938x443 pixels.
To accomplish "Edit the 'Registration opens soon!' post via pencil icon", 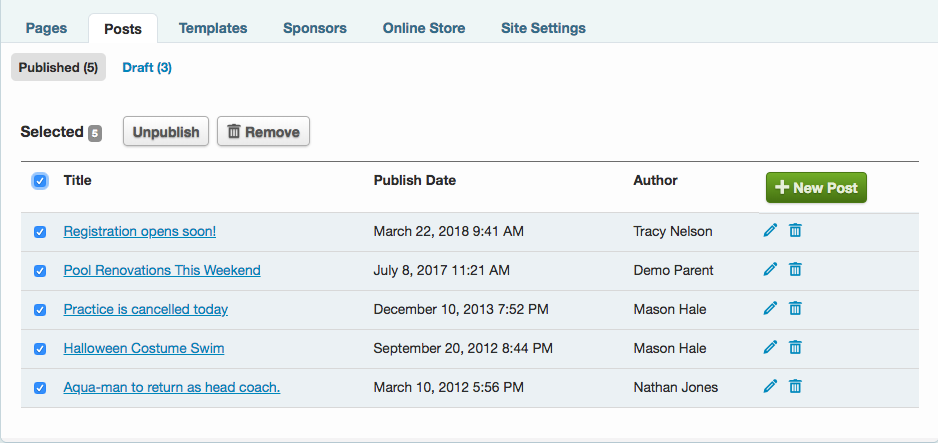I will (769, 231).
